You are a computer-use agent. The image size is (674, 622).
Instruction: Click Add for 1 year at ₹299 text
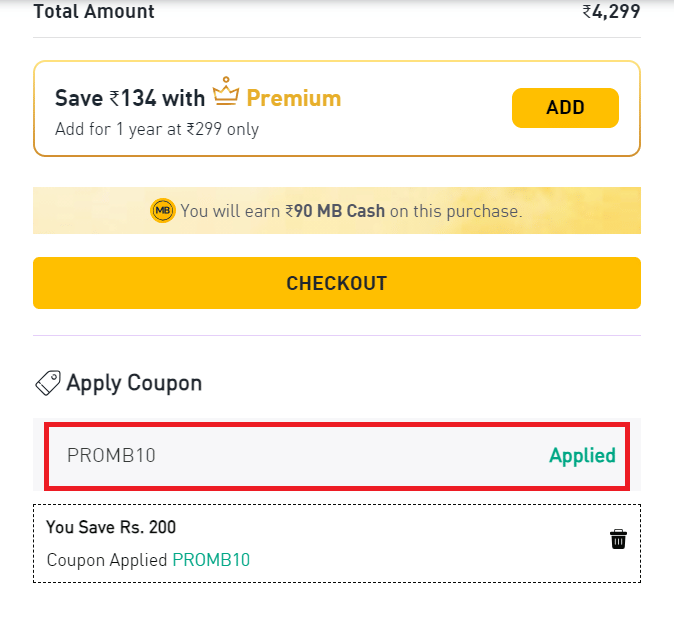tap(157, 130)
